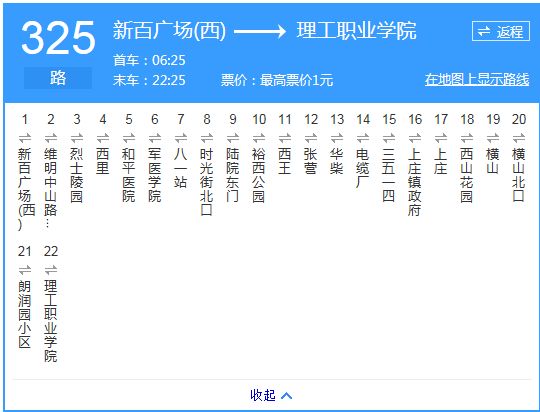Select stop 上庄镇政府
Viewport: 540px width, 412px height.
coord(415,182)
